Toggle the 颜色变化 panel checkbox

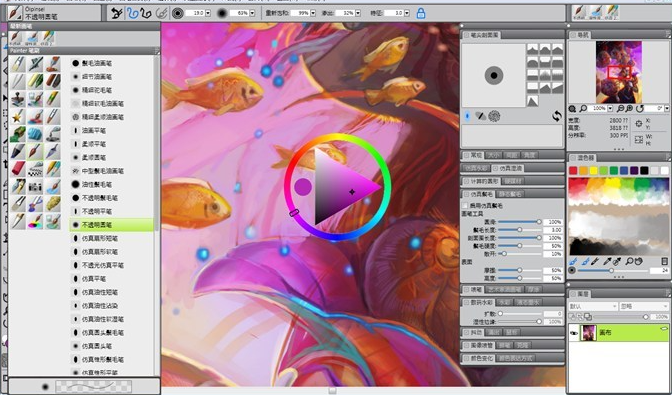click(x=466, y=358)
